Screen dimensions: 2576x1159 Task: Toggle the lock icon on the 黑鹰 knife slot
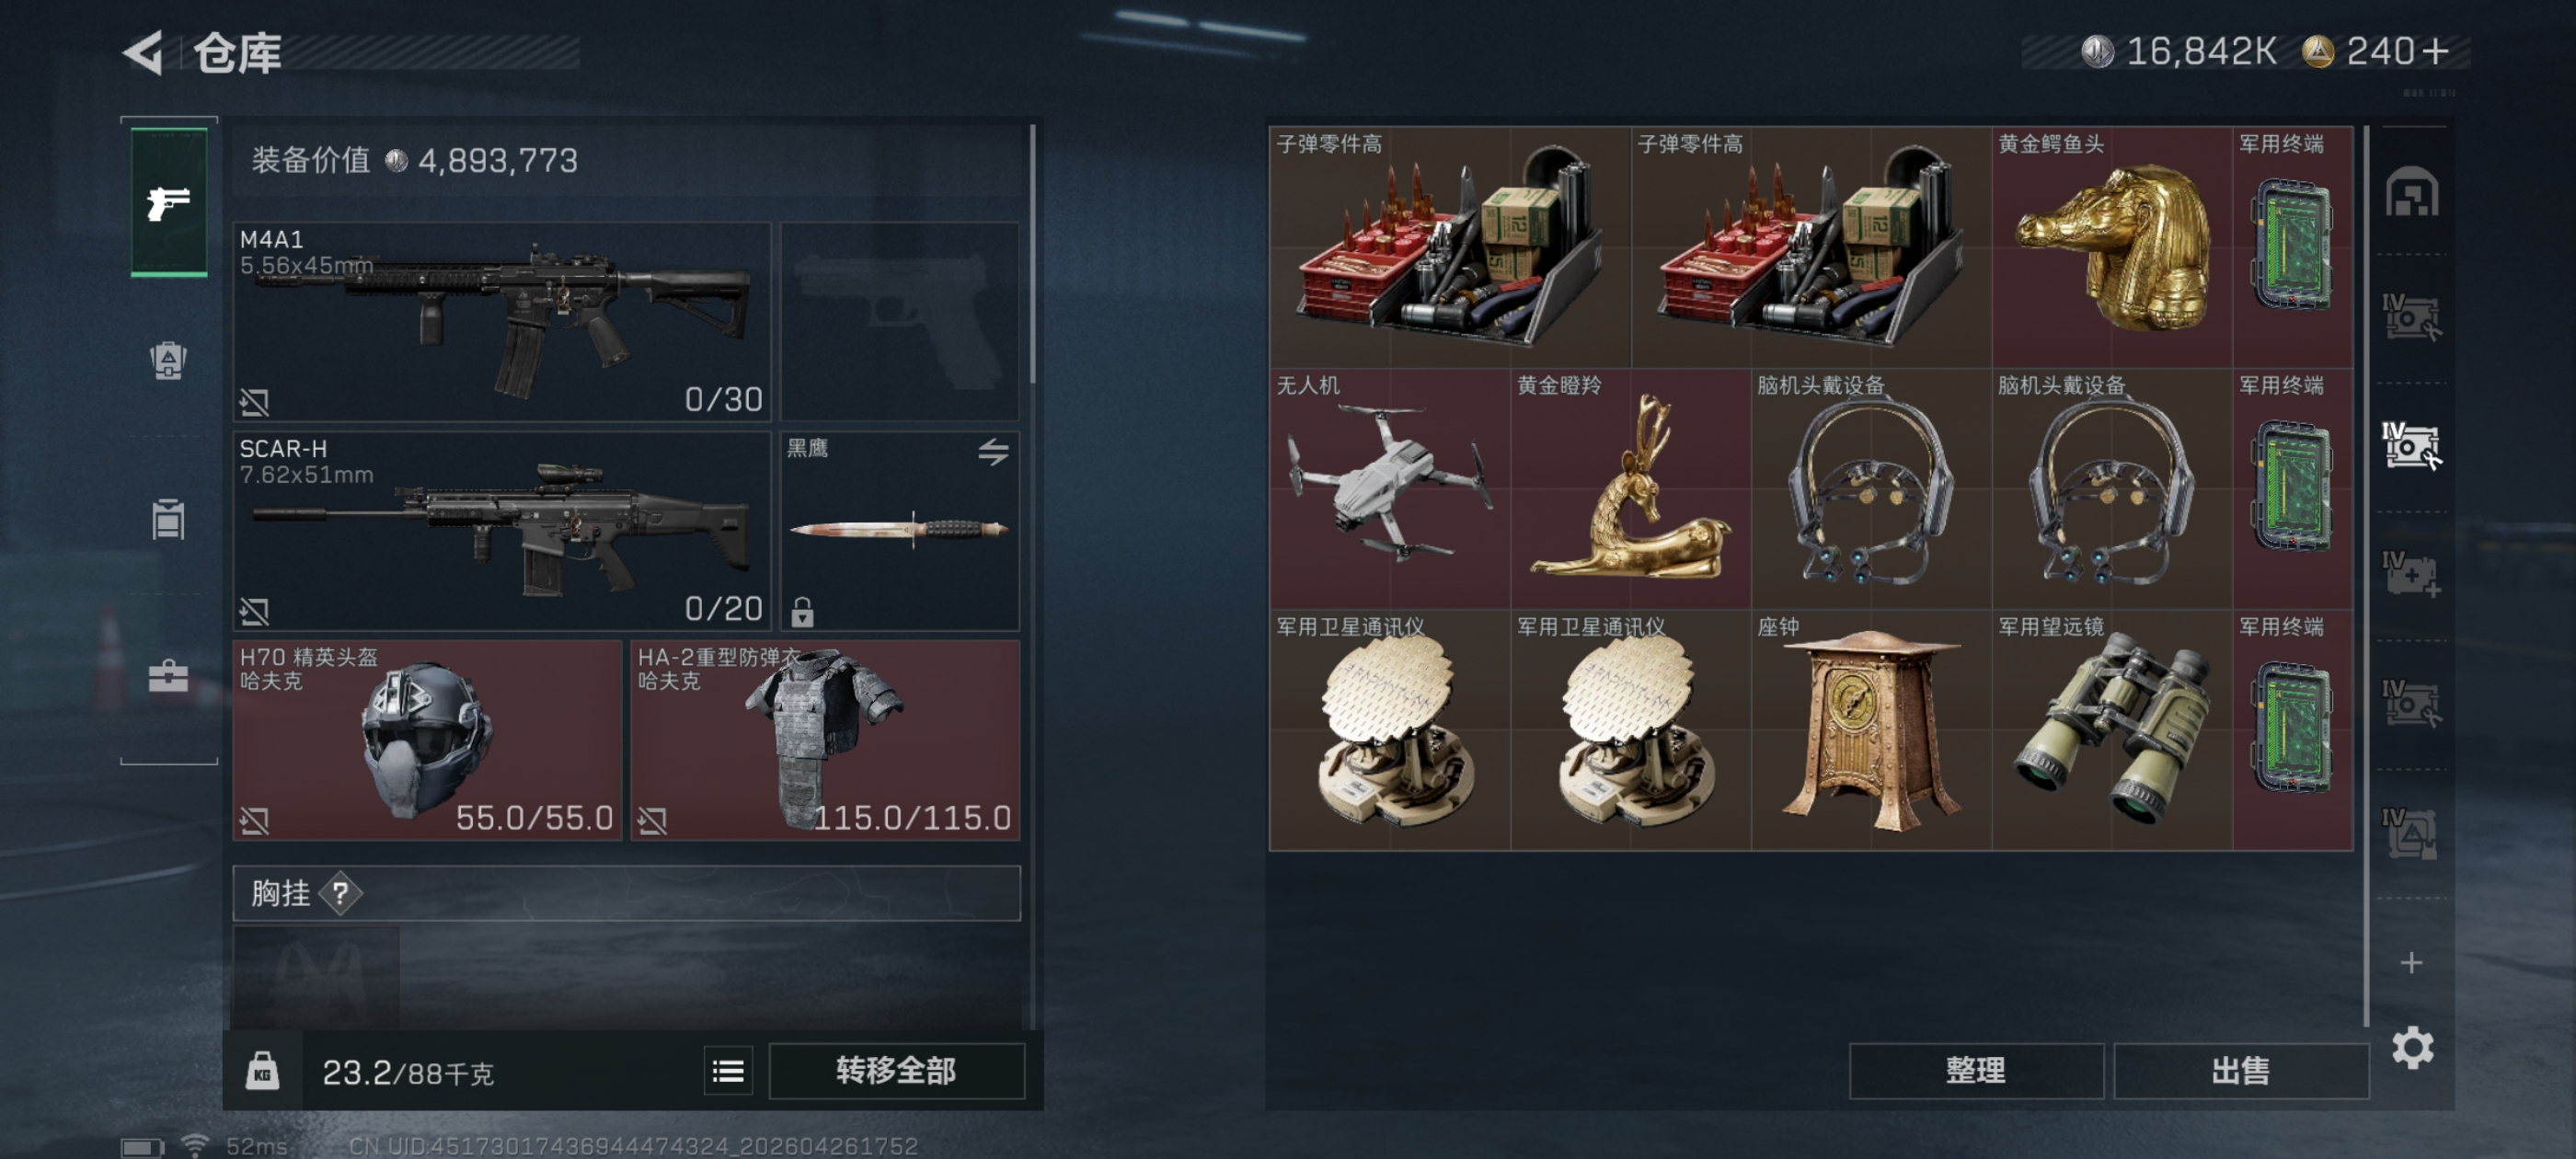[802, 611]
